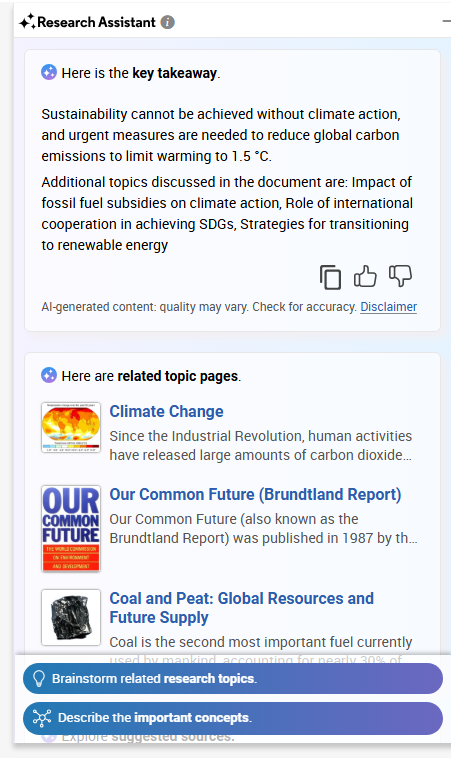Click the Climate Change heat map thumbnail
The width and height of the screenshot is (451, 758).
(x=71, y=427)
